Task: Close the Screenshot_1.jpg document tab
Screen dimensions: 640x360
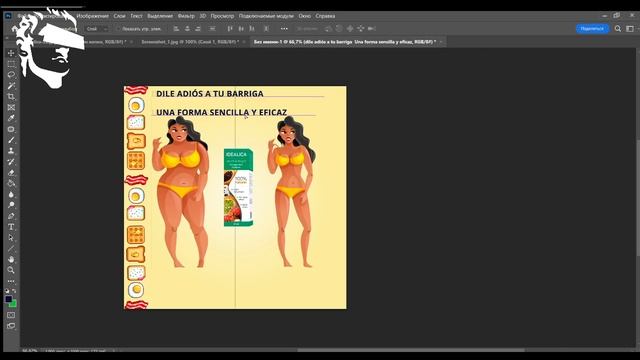Action: (x=244, y=42)
